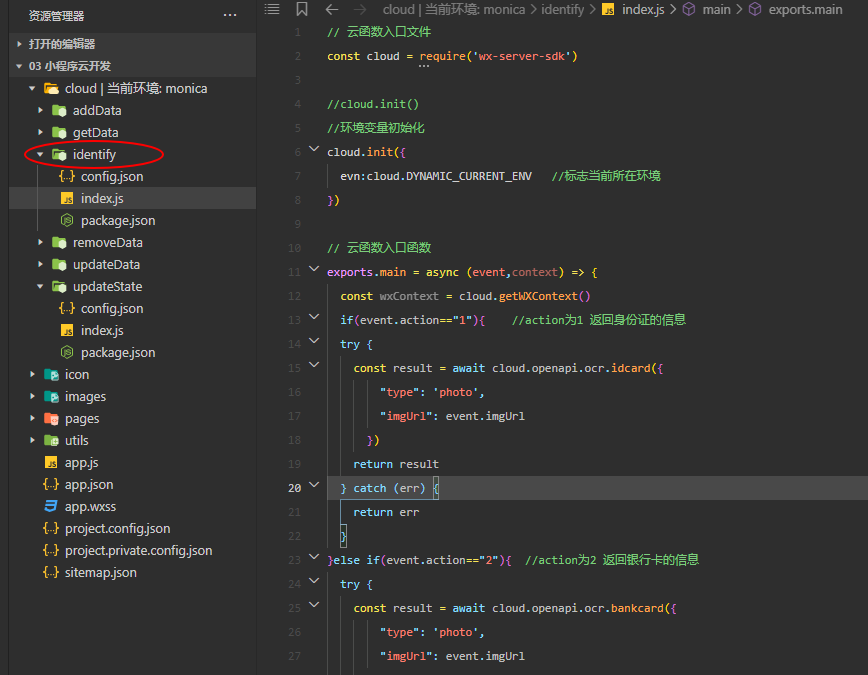Expand the images folder arrow
The height and width of the screenshot is (675, 868).
[x=32, y=396]
